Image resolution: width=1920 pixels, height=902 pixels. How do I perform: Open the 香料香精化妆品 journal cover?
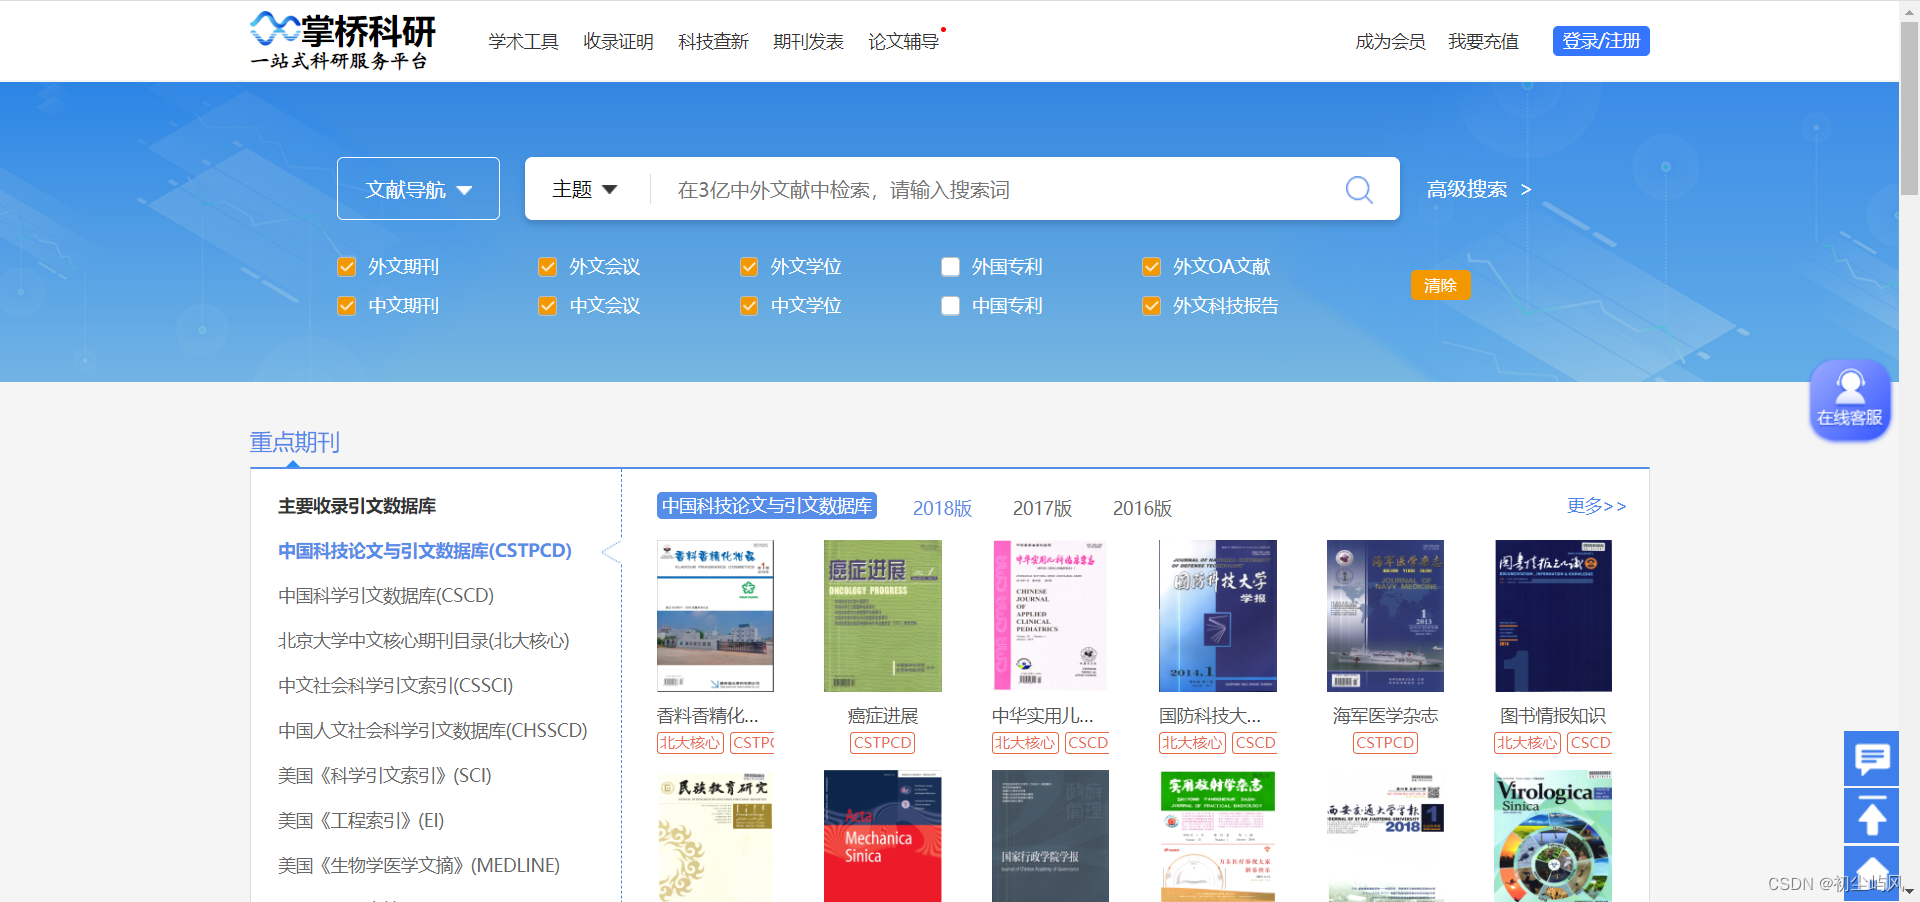715,616
